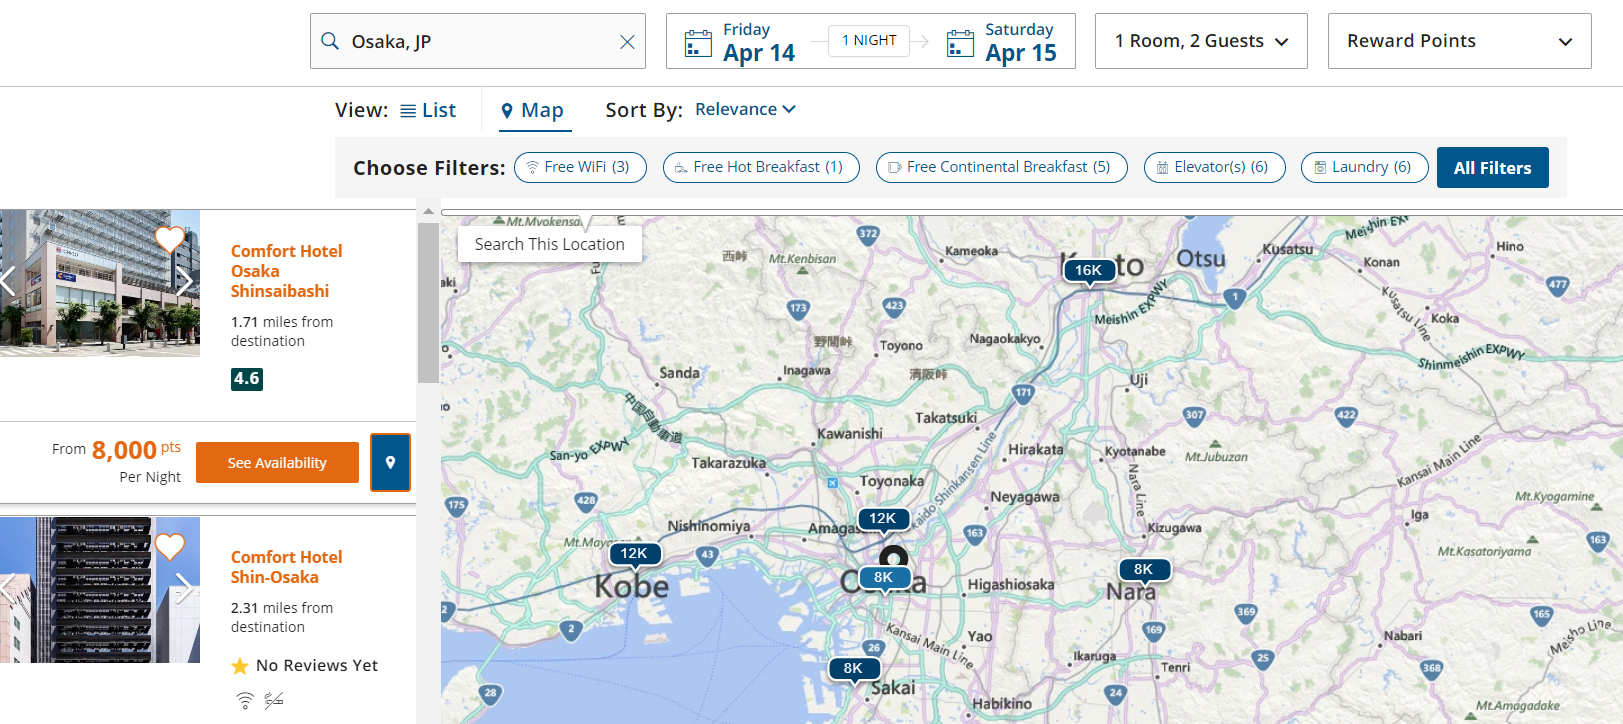This screenshot has width=1623, height=724.
Task: Open Comfort Hotel Osaka Shinsaibashi thumbnail photo
Action: pyautogui.click(x=100, y=283)
